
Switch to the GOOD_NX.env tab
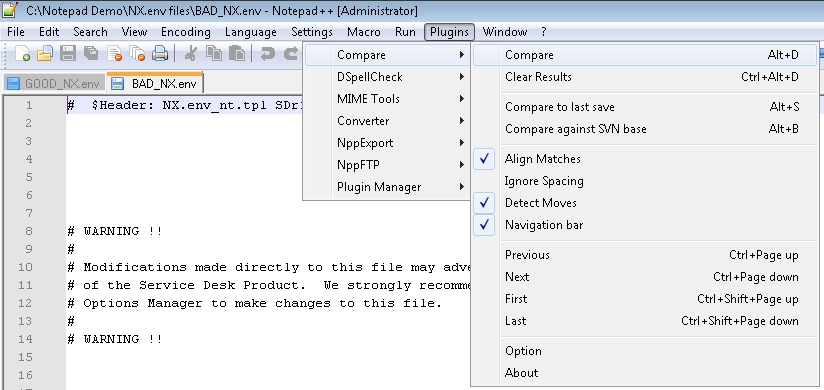54,84
